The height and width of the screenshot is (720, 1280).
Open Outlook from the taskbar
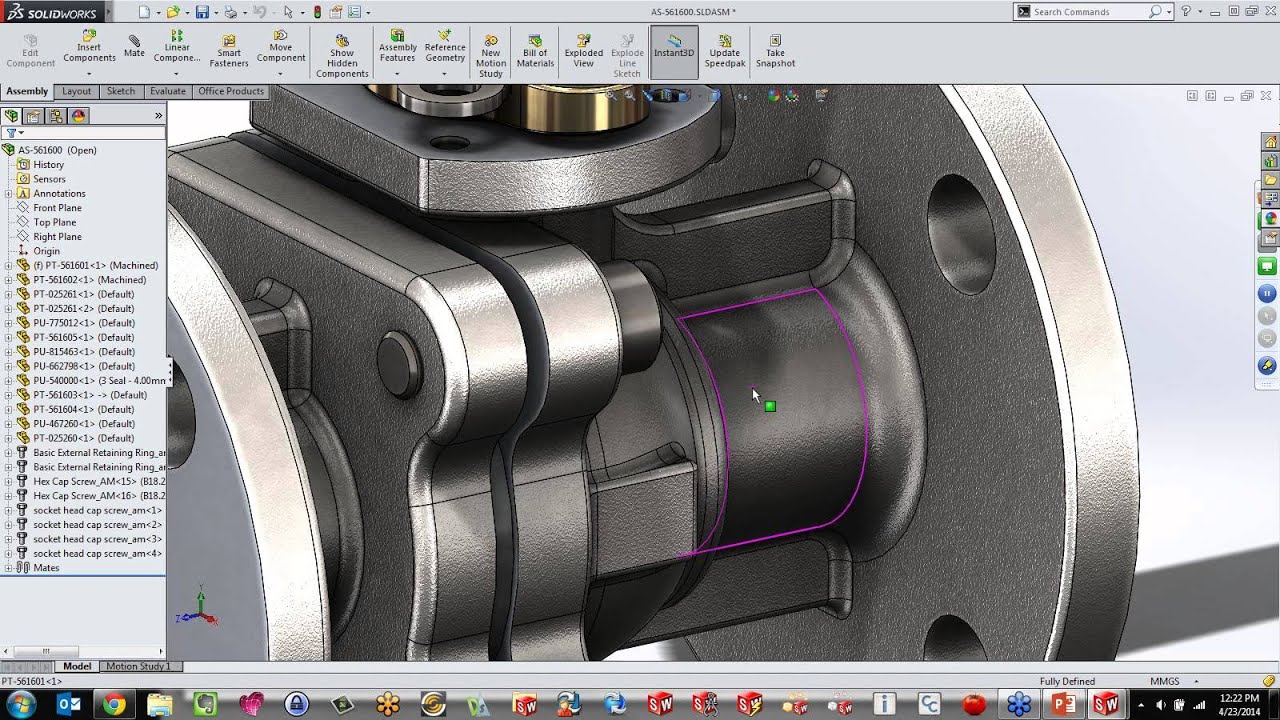pos(69,705)
